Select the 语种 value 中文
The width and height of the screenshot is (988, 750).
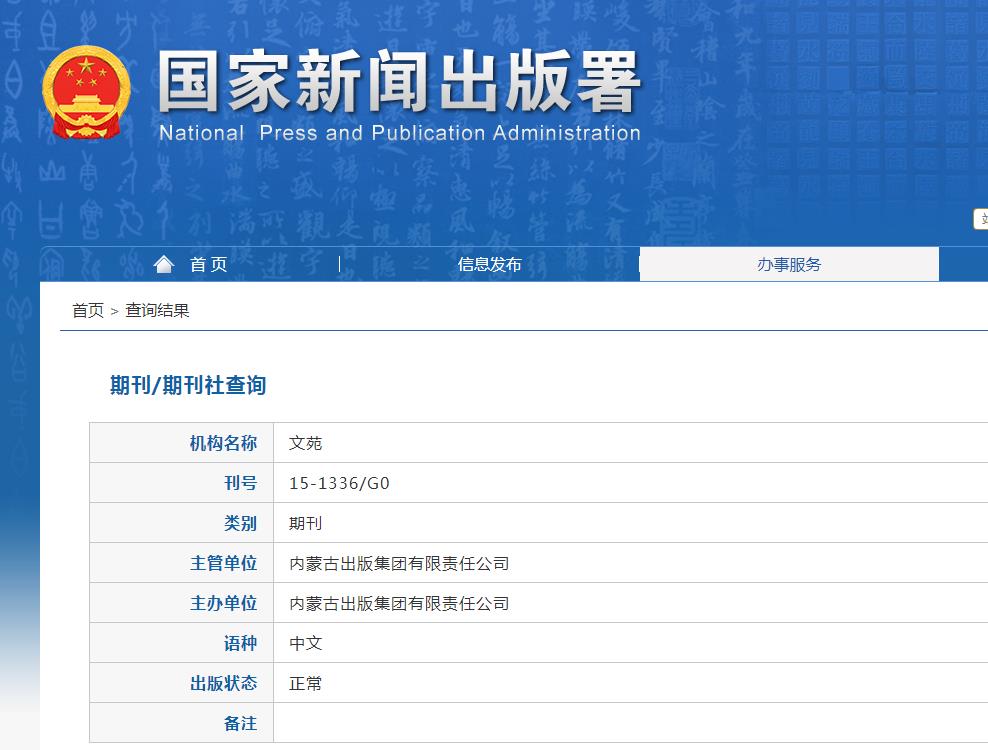click(307, 642)
